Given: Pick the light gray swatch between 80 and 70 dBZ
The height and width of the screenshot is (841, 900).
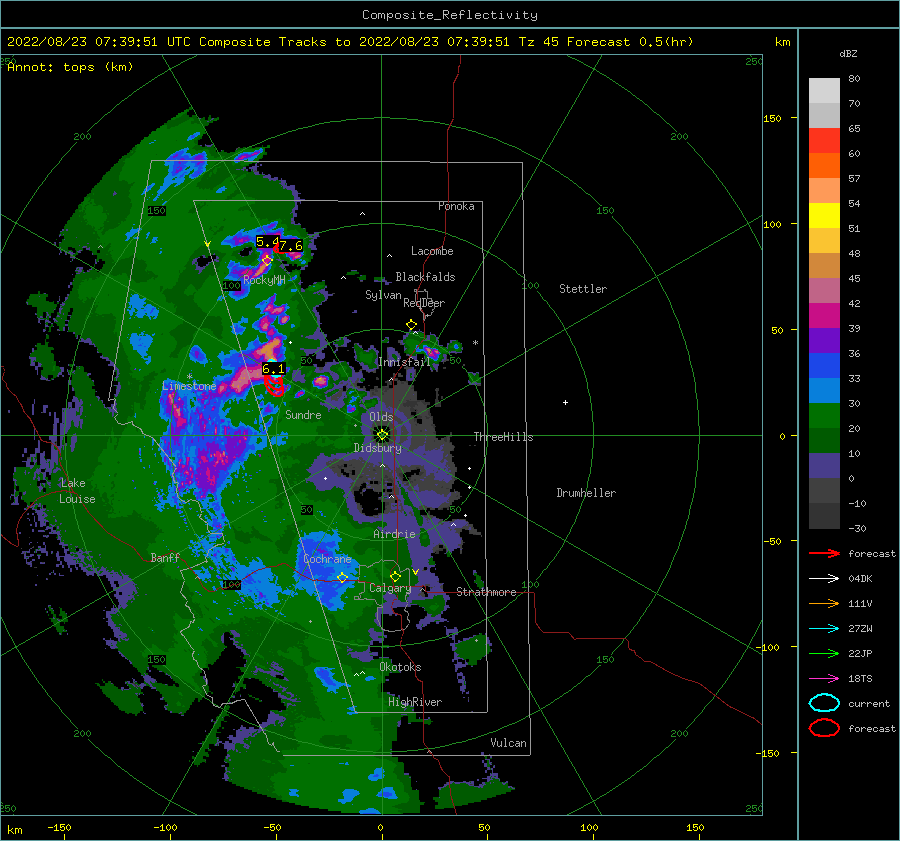Looking at the screenshot, I should click(824, 91).
